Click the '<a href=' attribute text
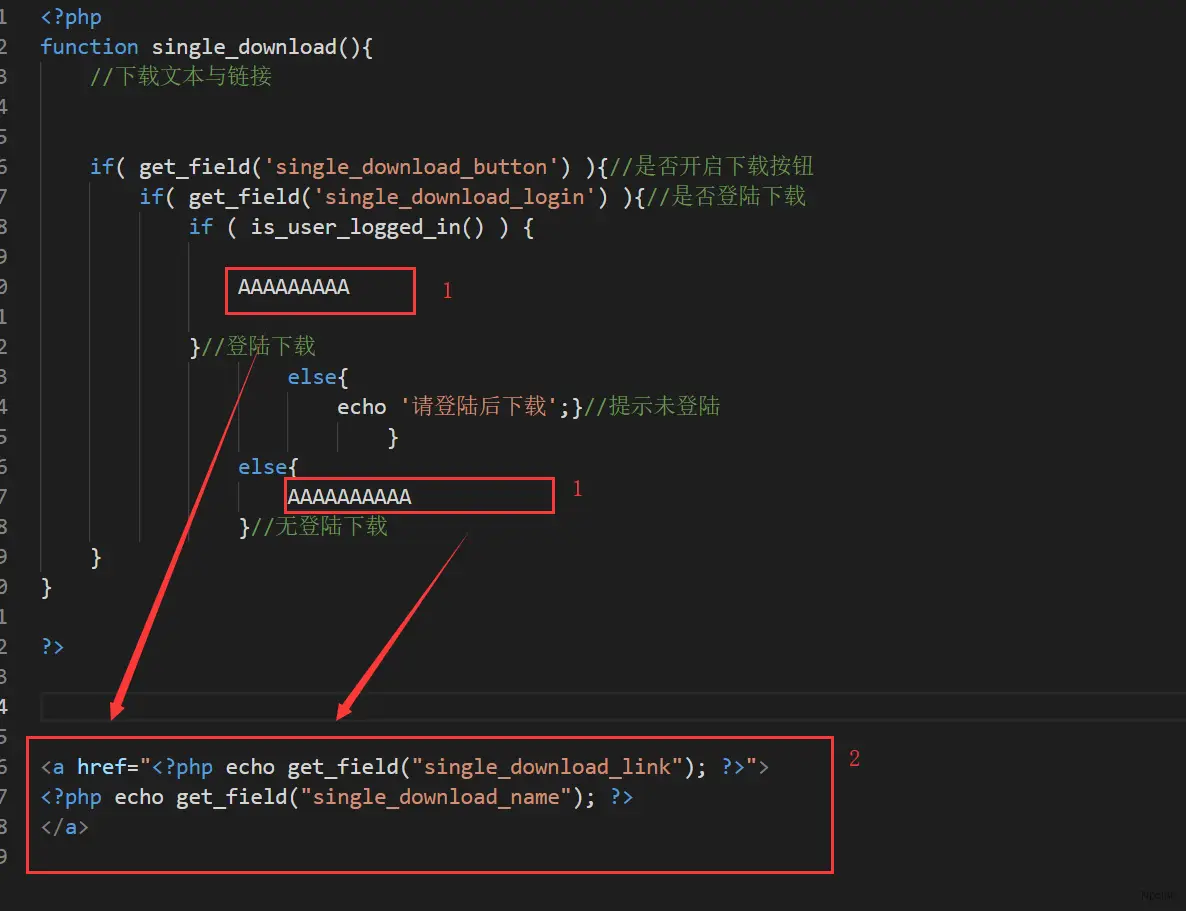 tap(90, 767)
